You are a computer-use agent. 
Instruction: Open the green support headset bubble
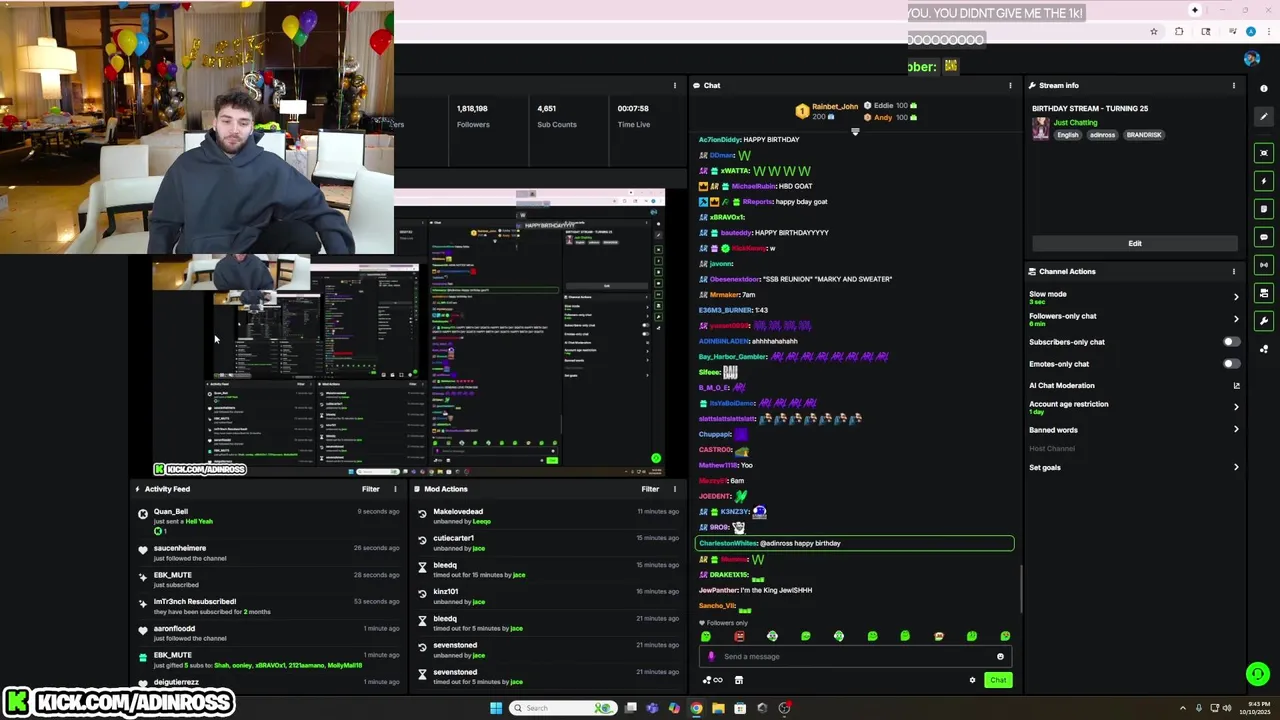pyautogui.click(x=1258, y=674)
